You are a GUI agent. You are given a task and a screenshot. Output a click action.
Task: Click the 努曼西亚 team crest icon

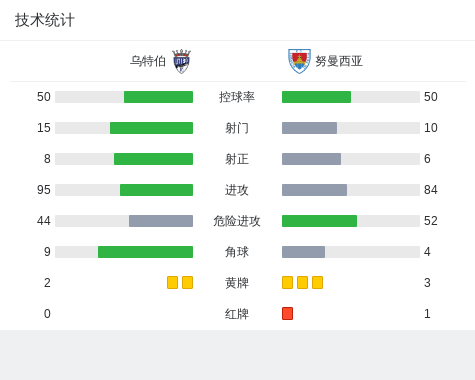299,61
